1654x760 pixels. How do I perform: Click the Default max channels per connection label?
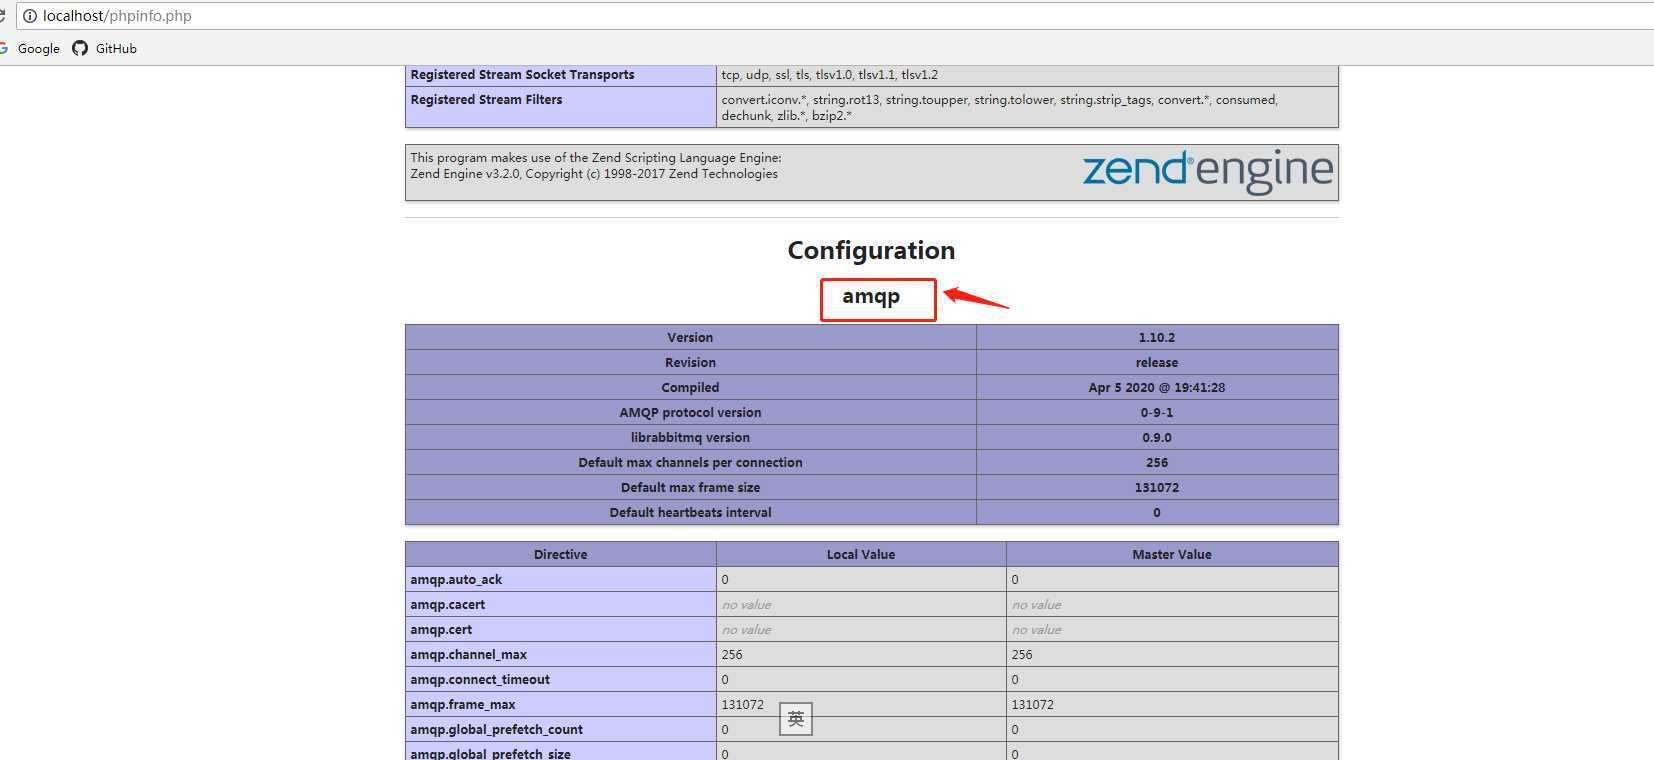point(690,462)
